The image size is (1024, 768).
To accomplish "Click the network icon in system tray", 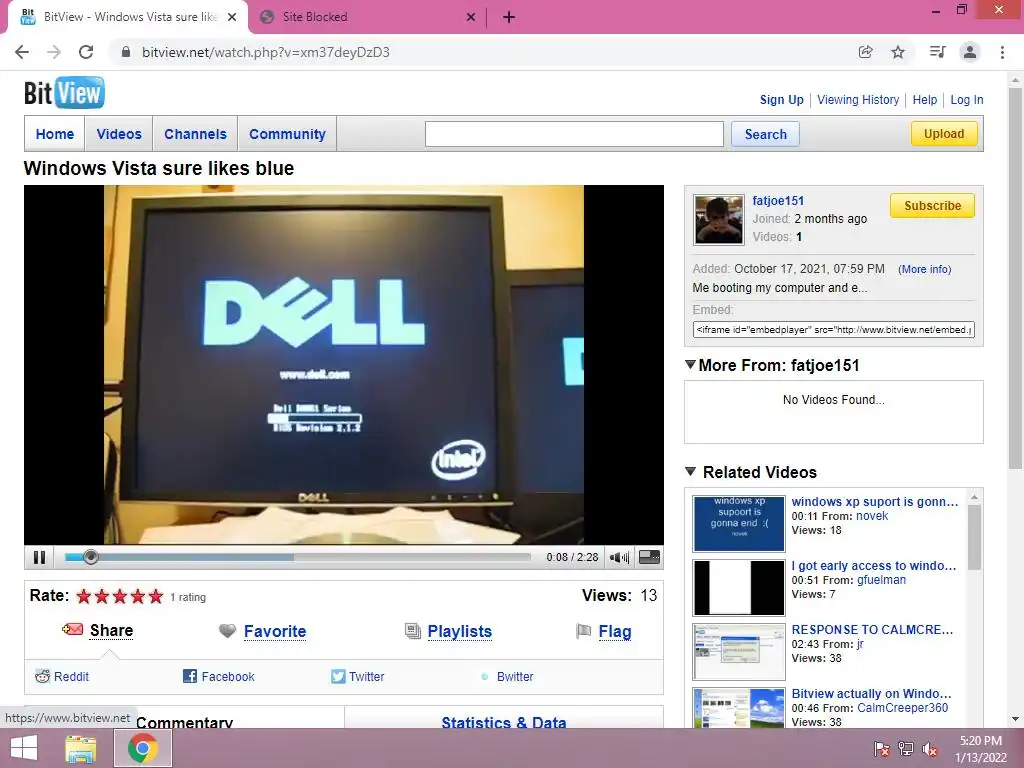I will [x=906, y=749].
